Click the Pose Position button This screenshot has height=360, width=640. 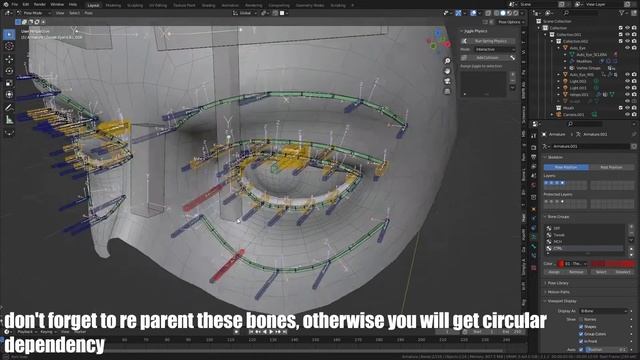[x=566, y=167]
